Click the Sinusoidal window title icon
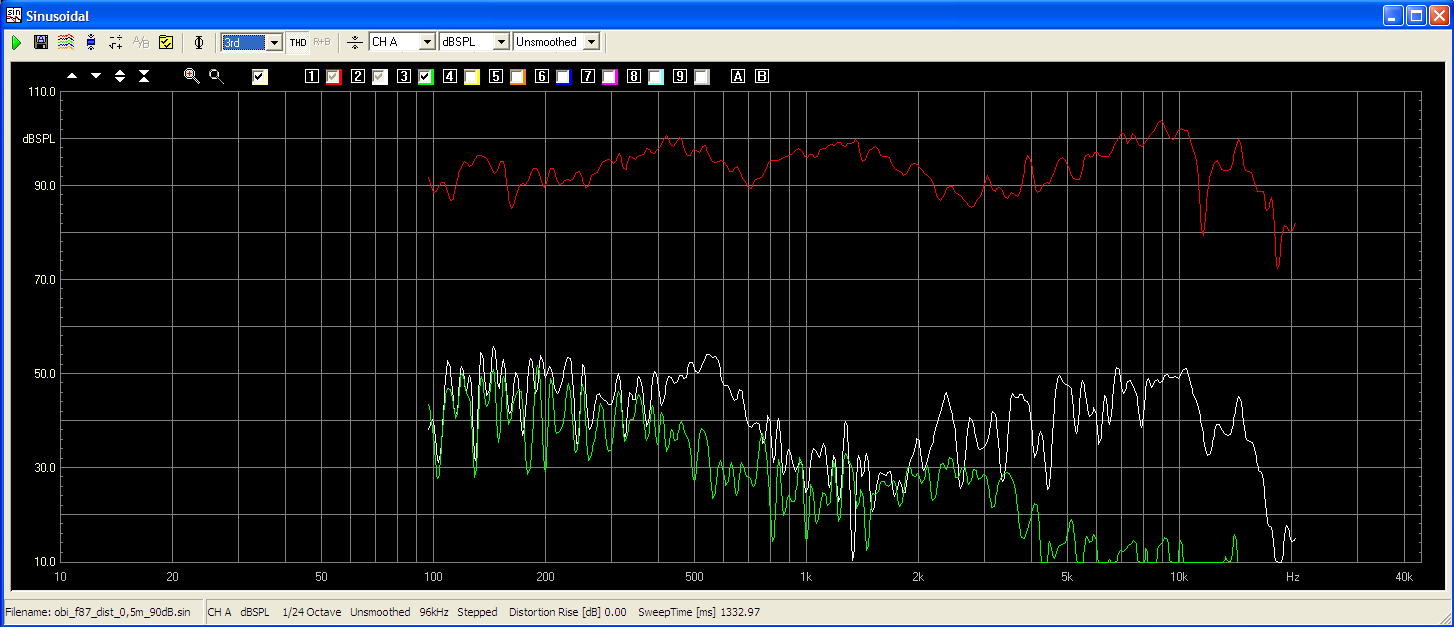This screenshot has width=1454, height=627. click(x=13, y=15)
